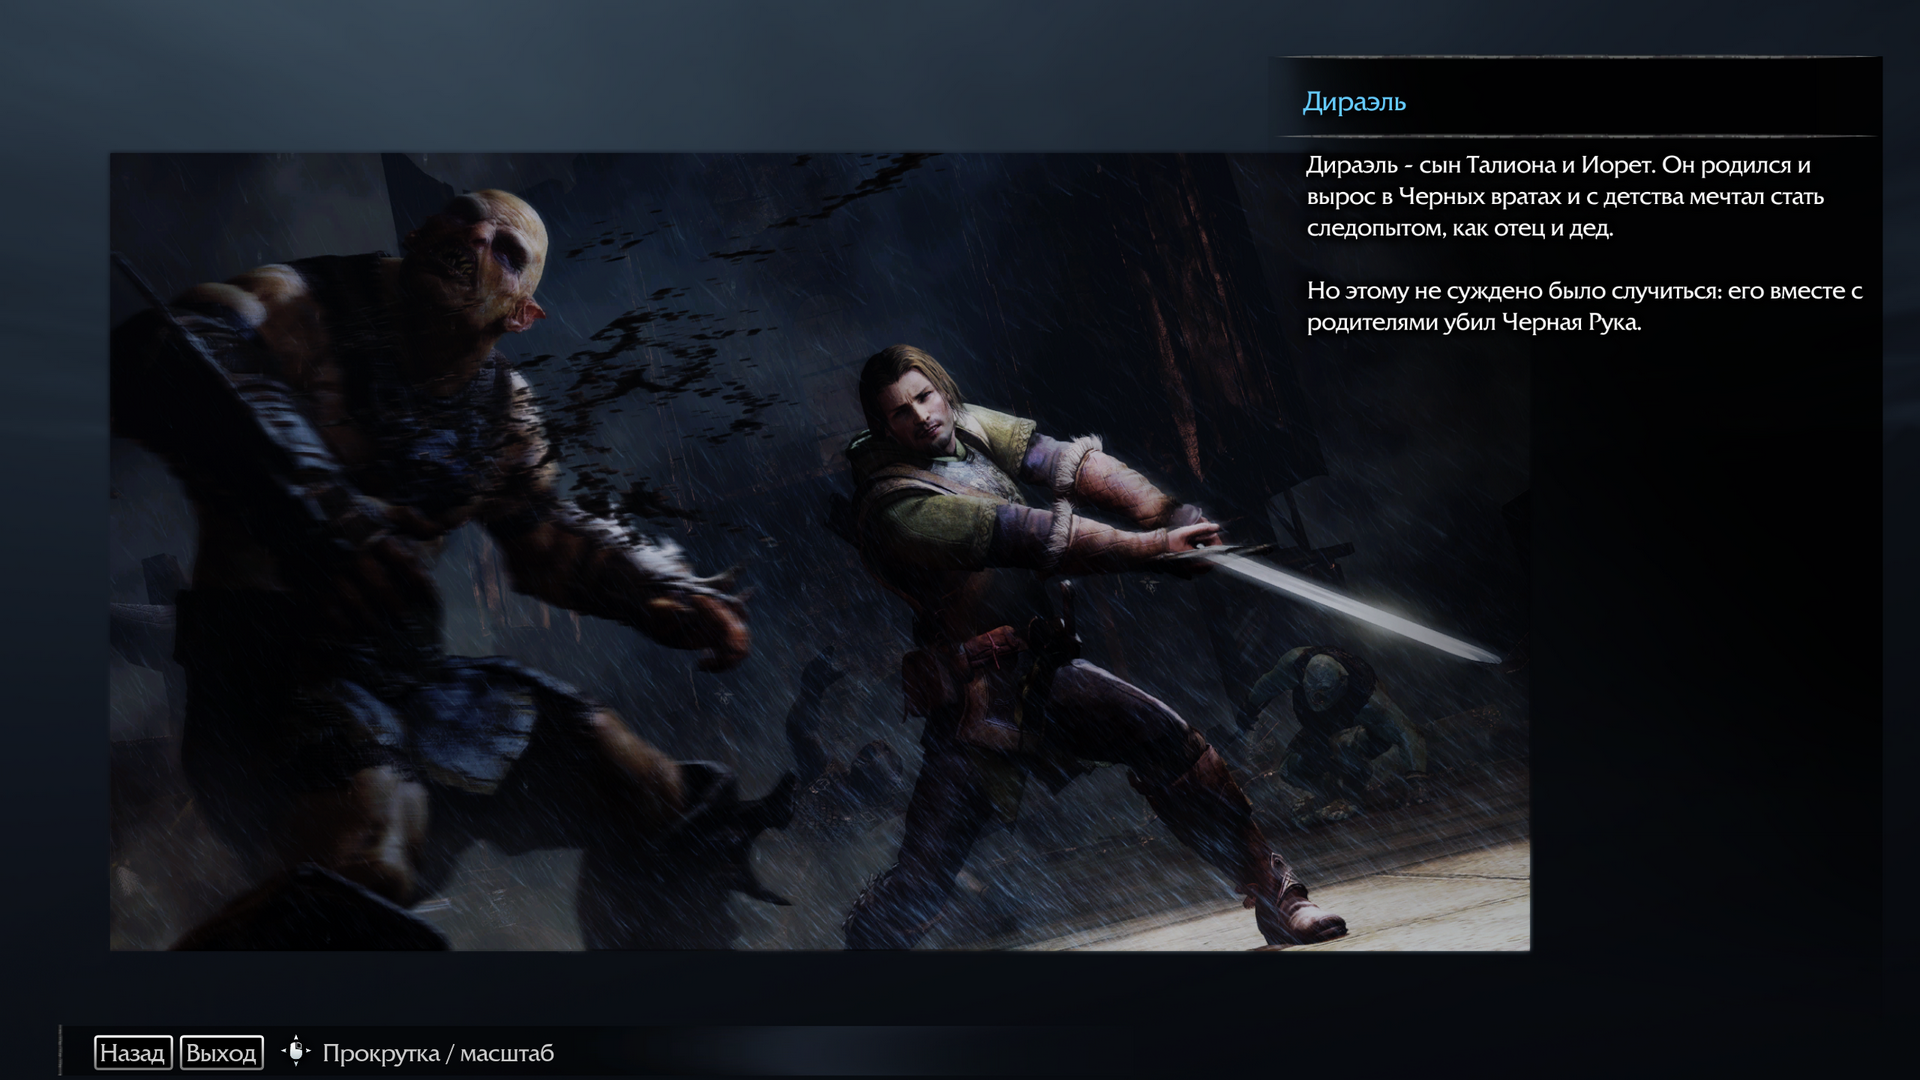This screenshot has height=1080, width=1920.
Task: Select the Дираэль title header
Action: point(1354,101)
